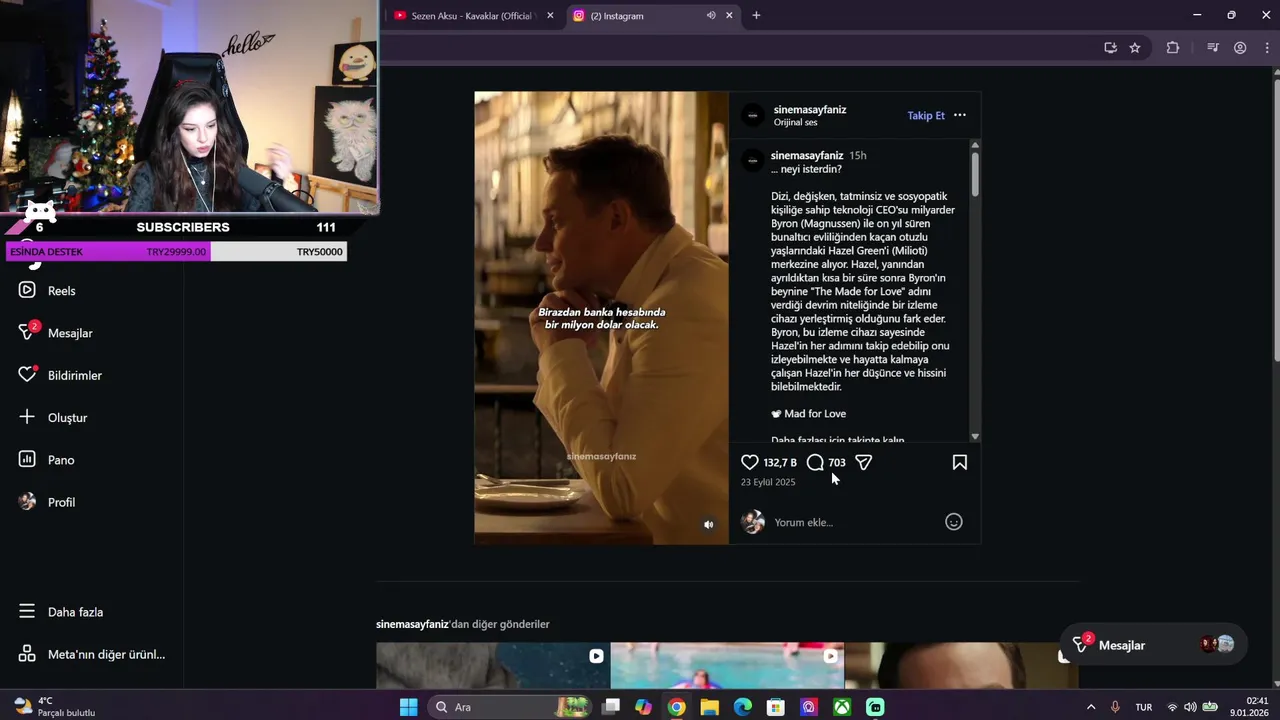
Task: Click the Takip Et follow button
Action: [926, 115]
